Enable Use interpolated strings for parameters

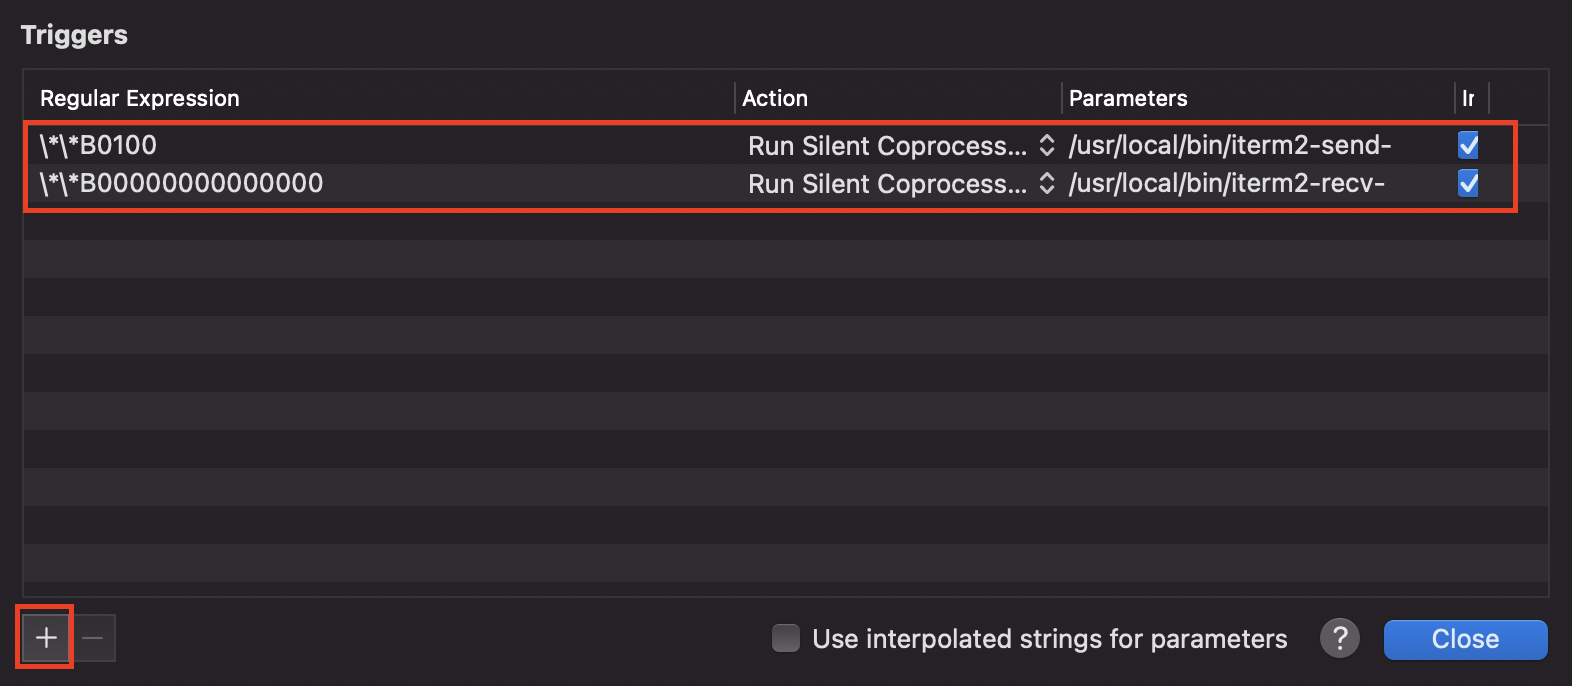[x=786, y=638]
